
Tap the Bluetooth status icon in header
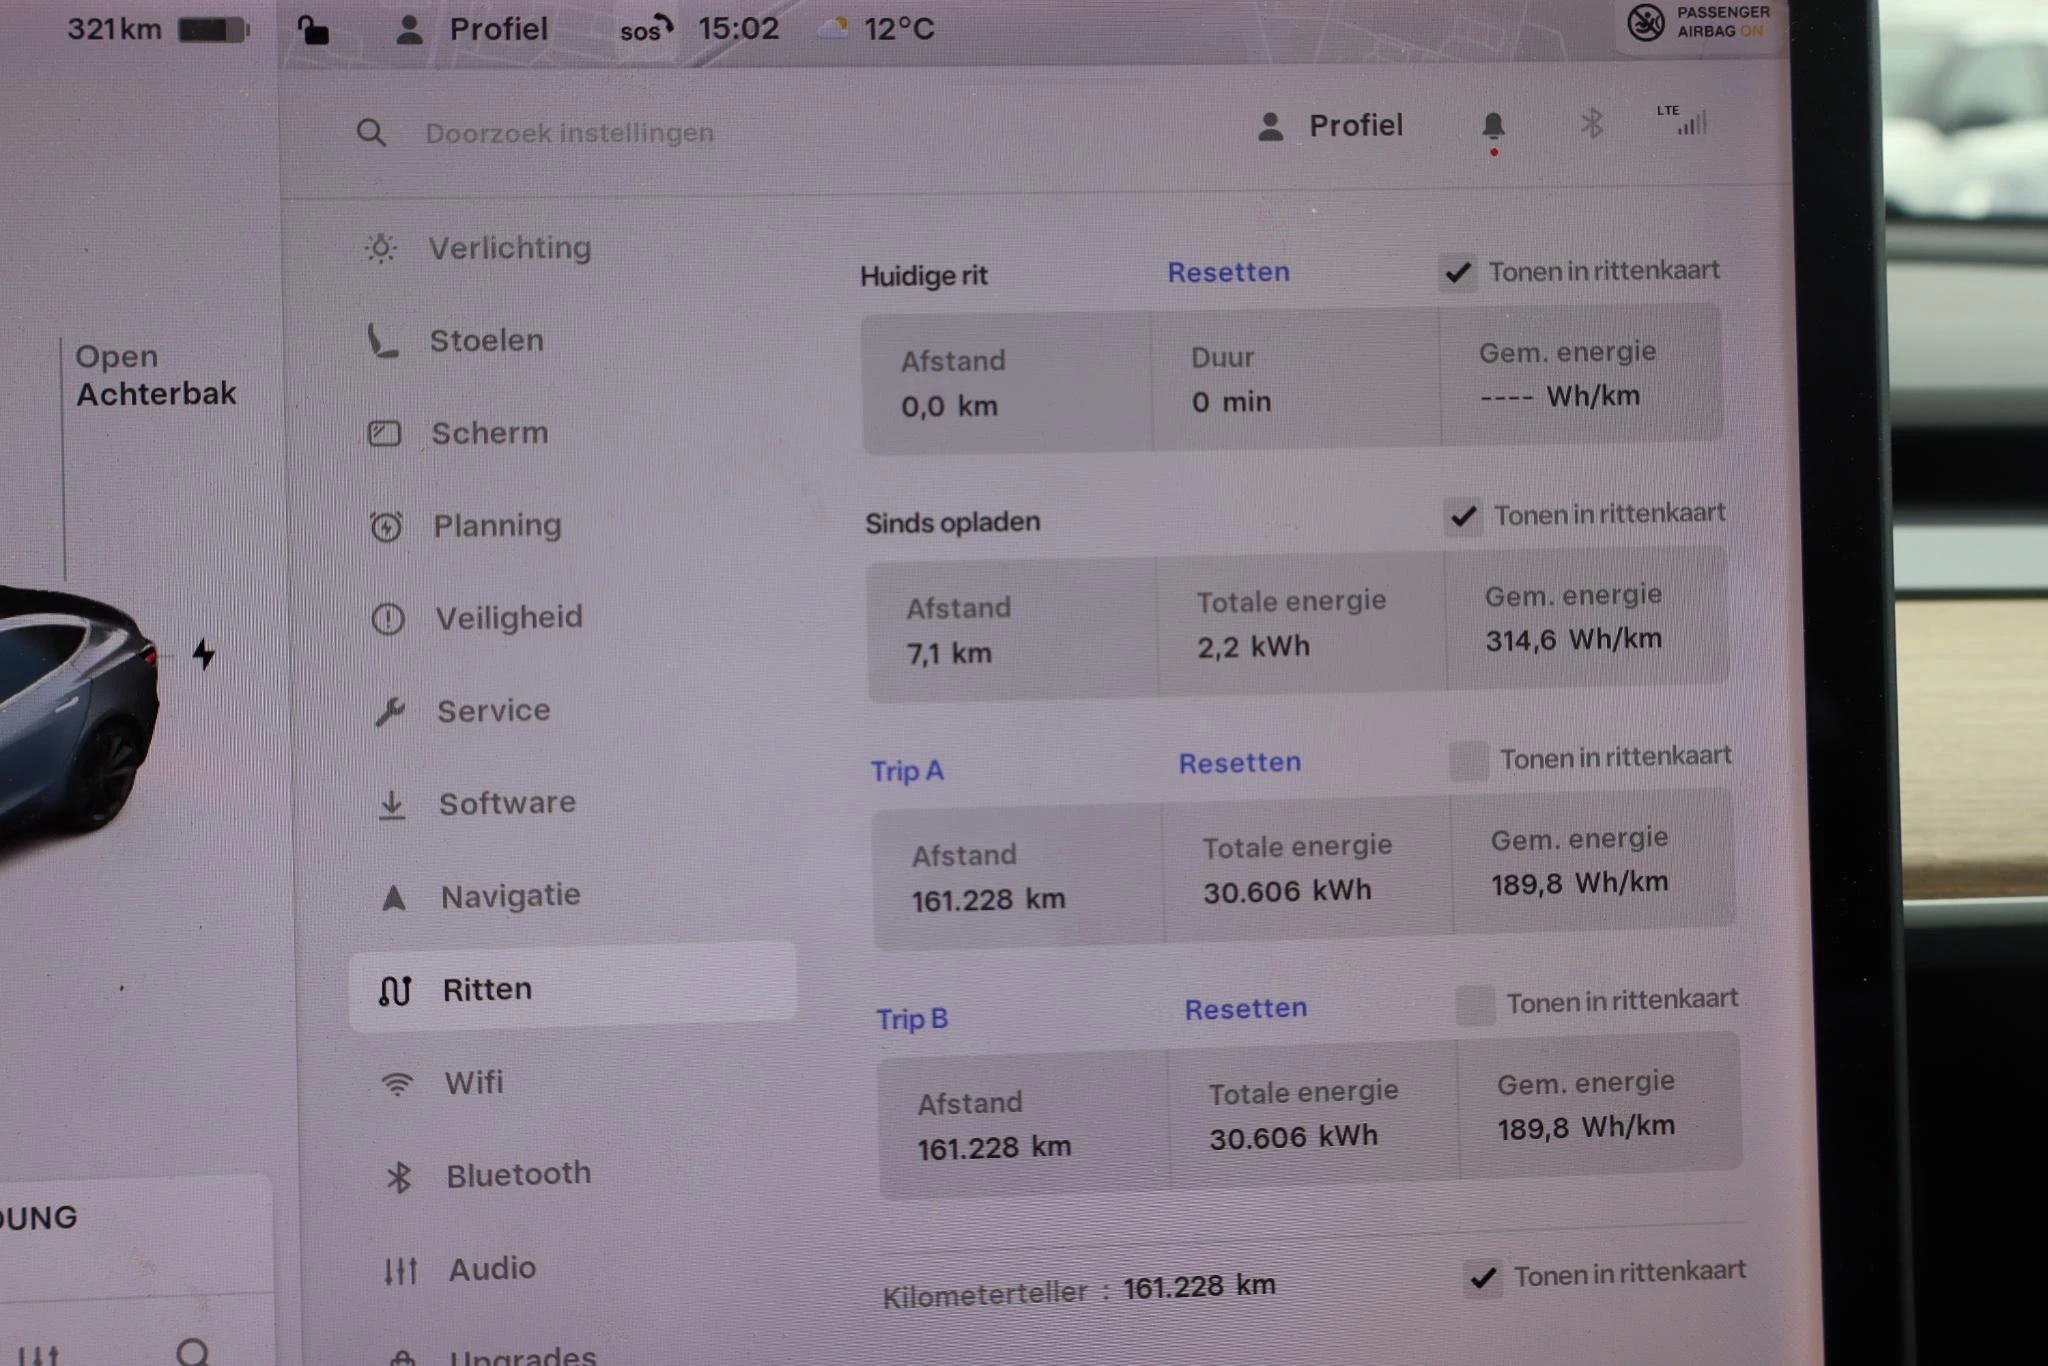tap(1591, 125)
